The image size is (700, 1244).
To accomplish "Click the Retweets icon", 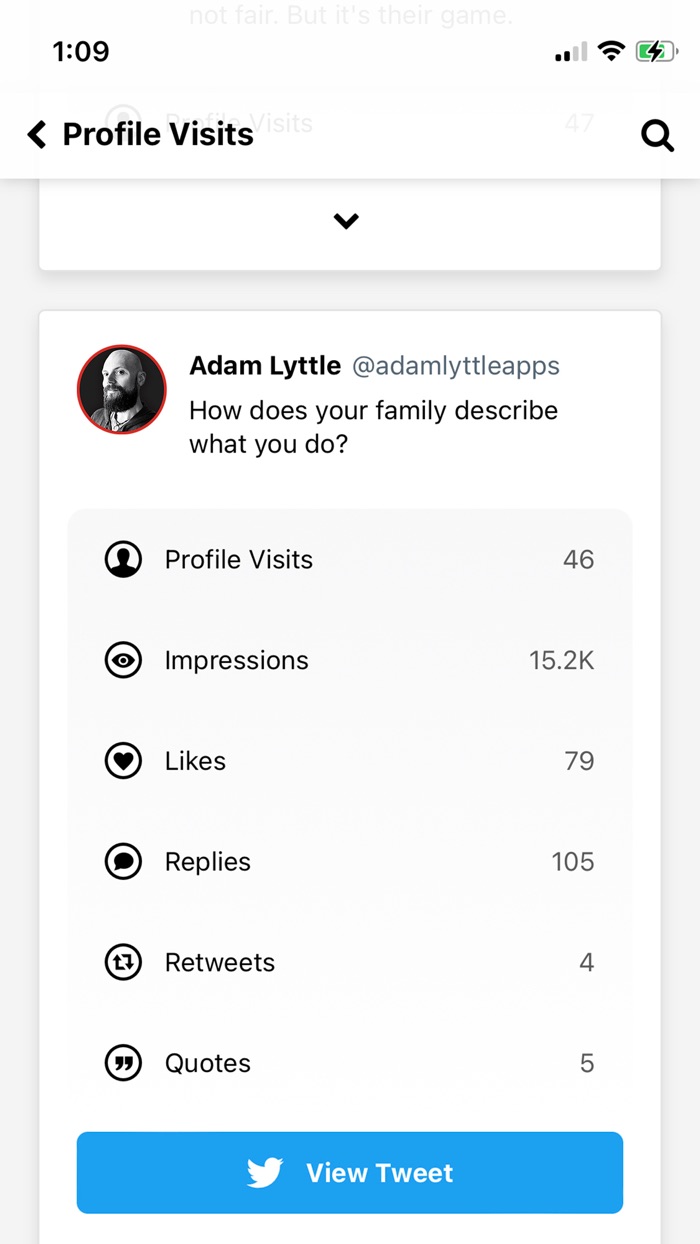I will tap(123, 962).
